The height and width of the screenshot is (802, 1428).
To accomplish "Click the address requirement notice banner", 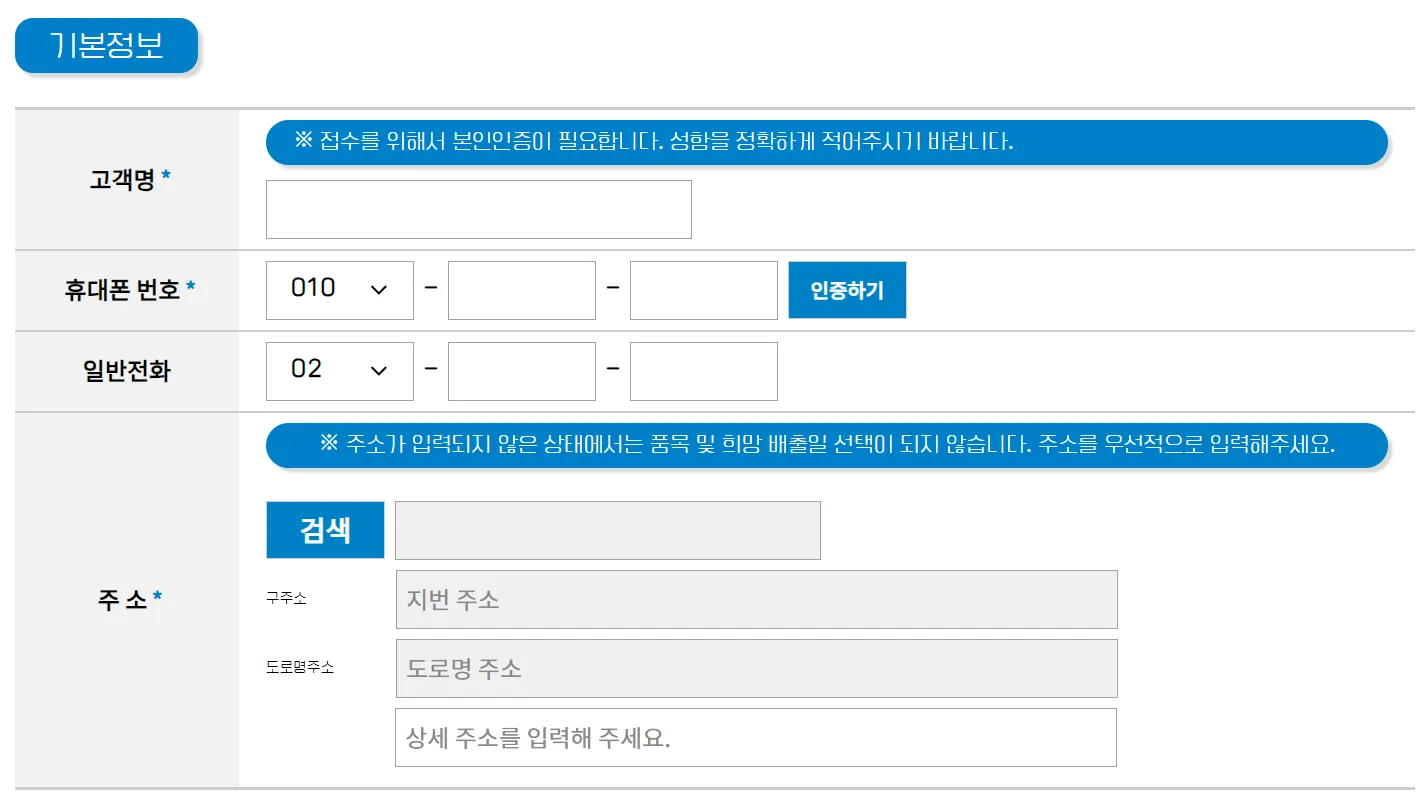I will coord(826,445).
